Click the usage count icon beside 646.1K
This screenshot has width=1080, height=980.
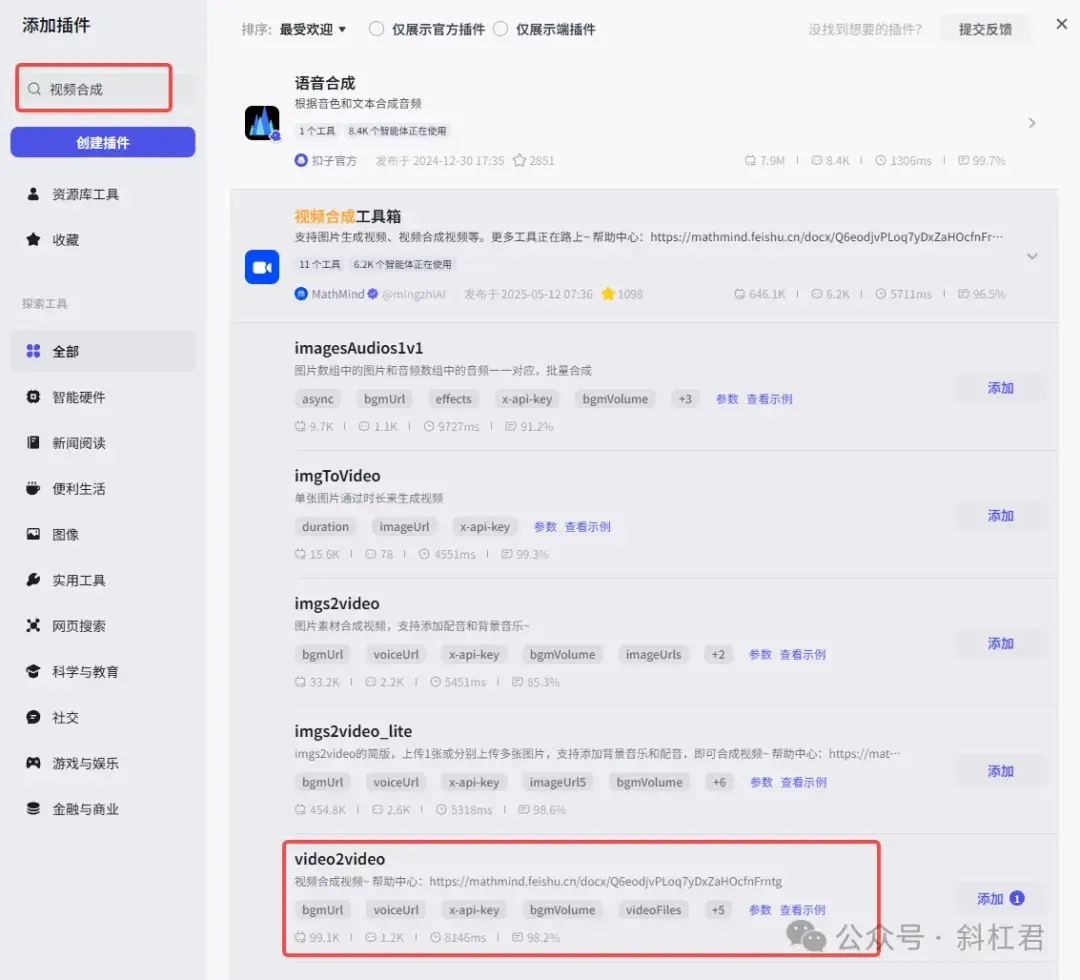[x=739, y=294]
